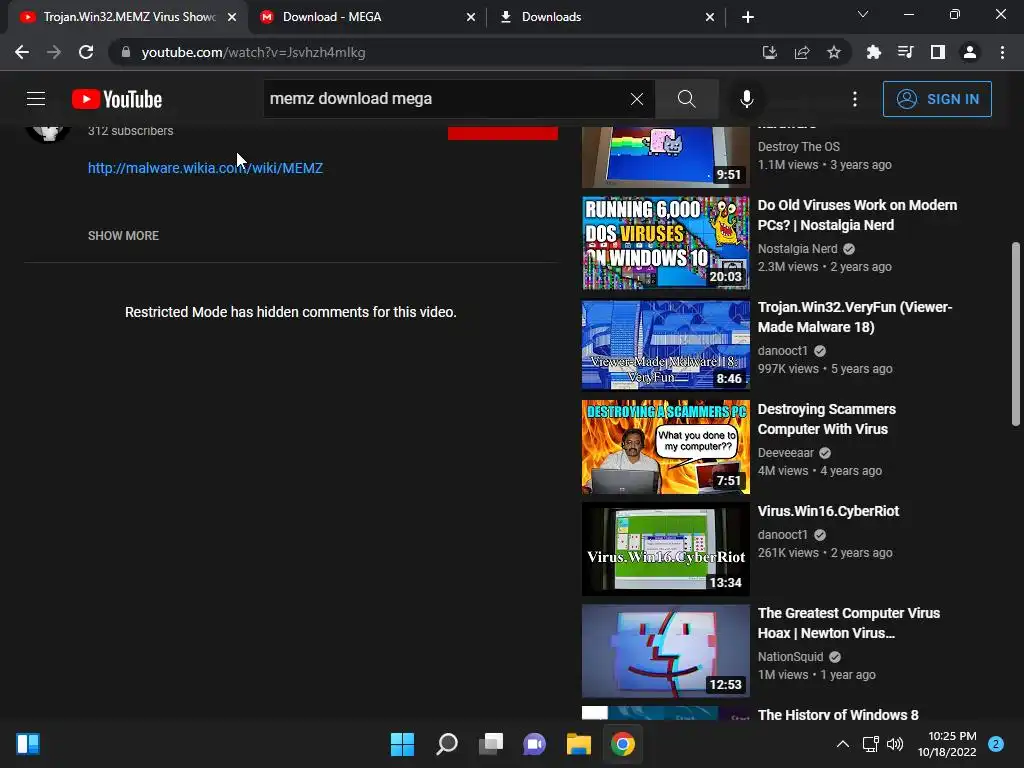Open the media controls icon

pos(905,52)
